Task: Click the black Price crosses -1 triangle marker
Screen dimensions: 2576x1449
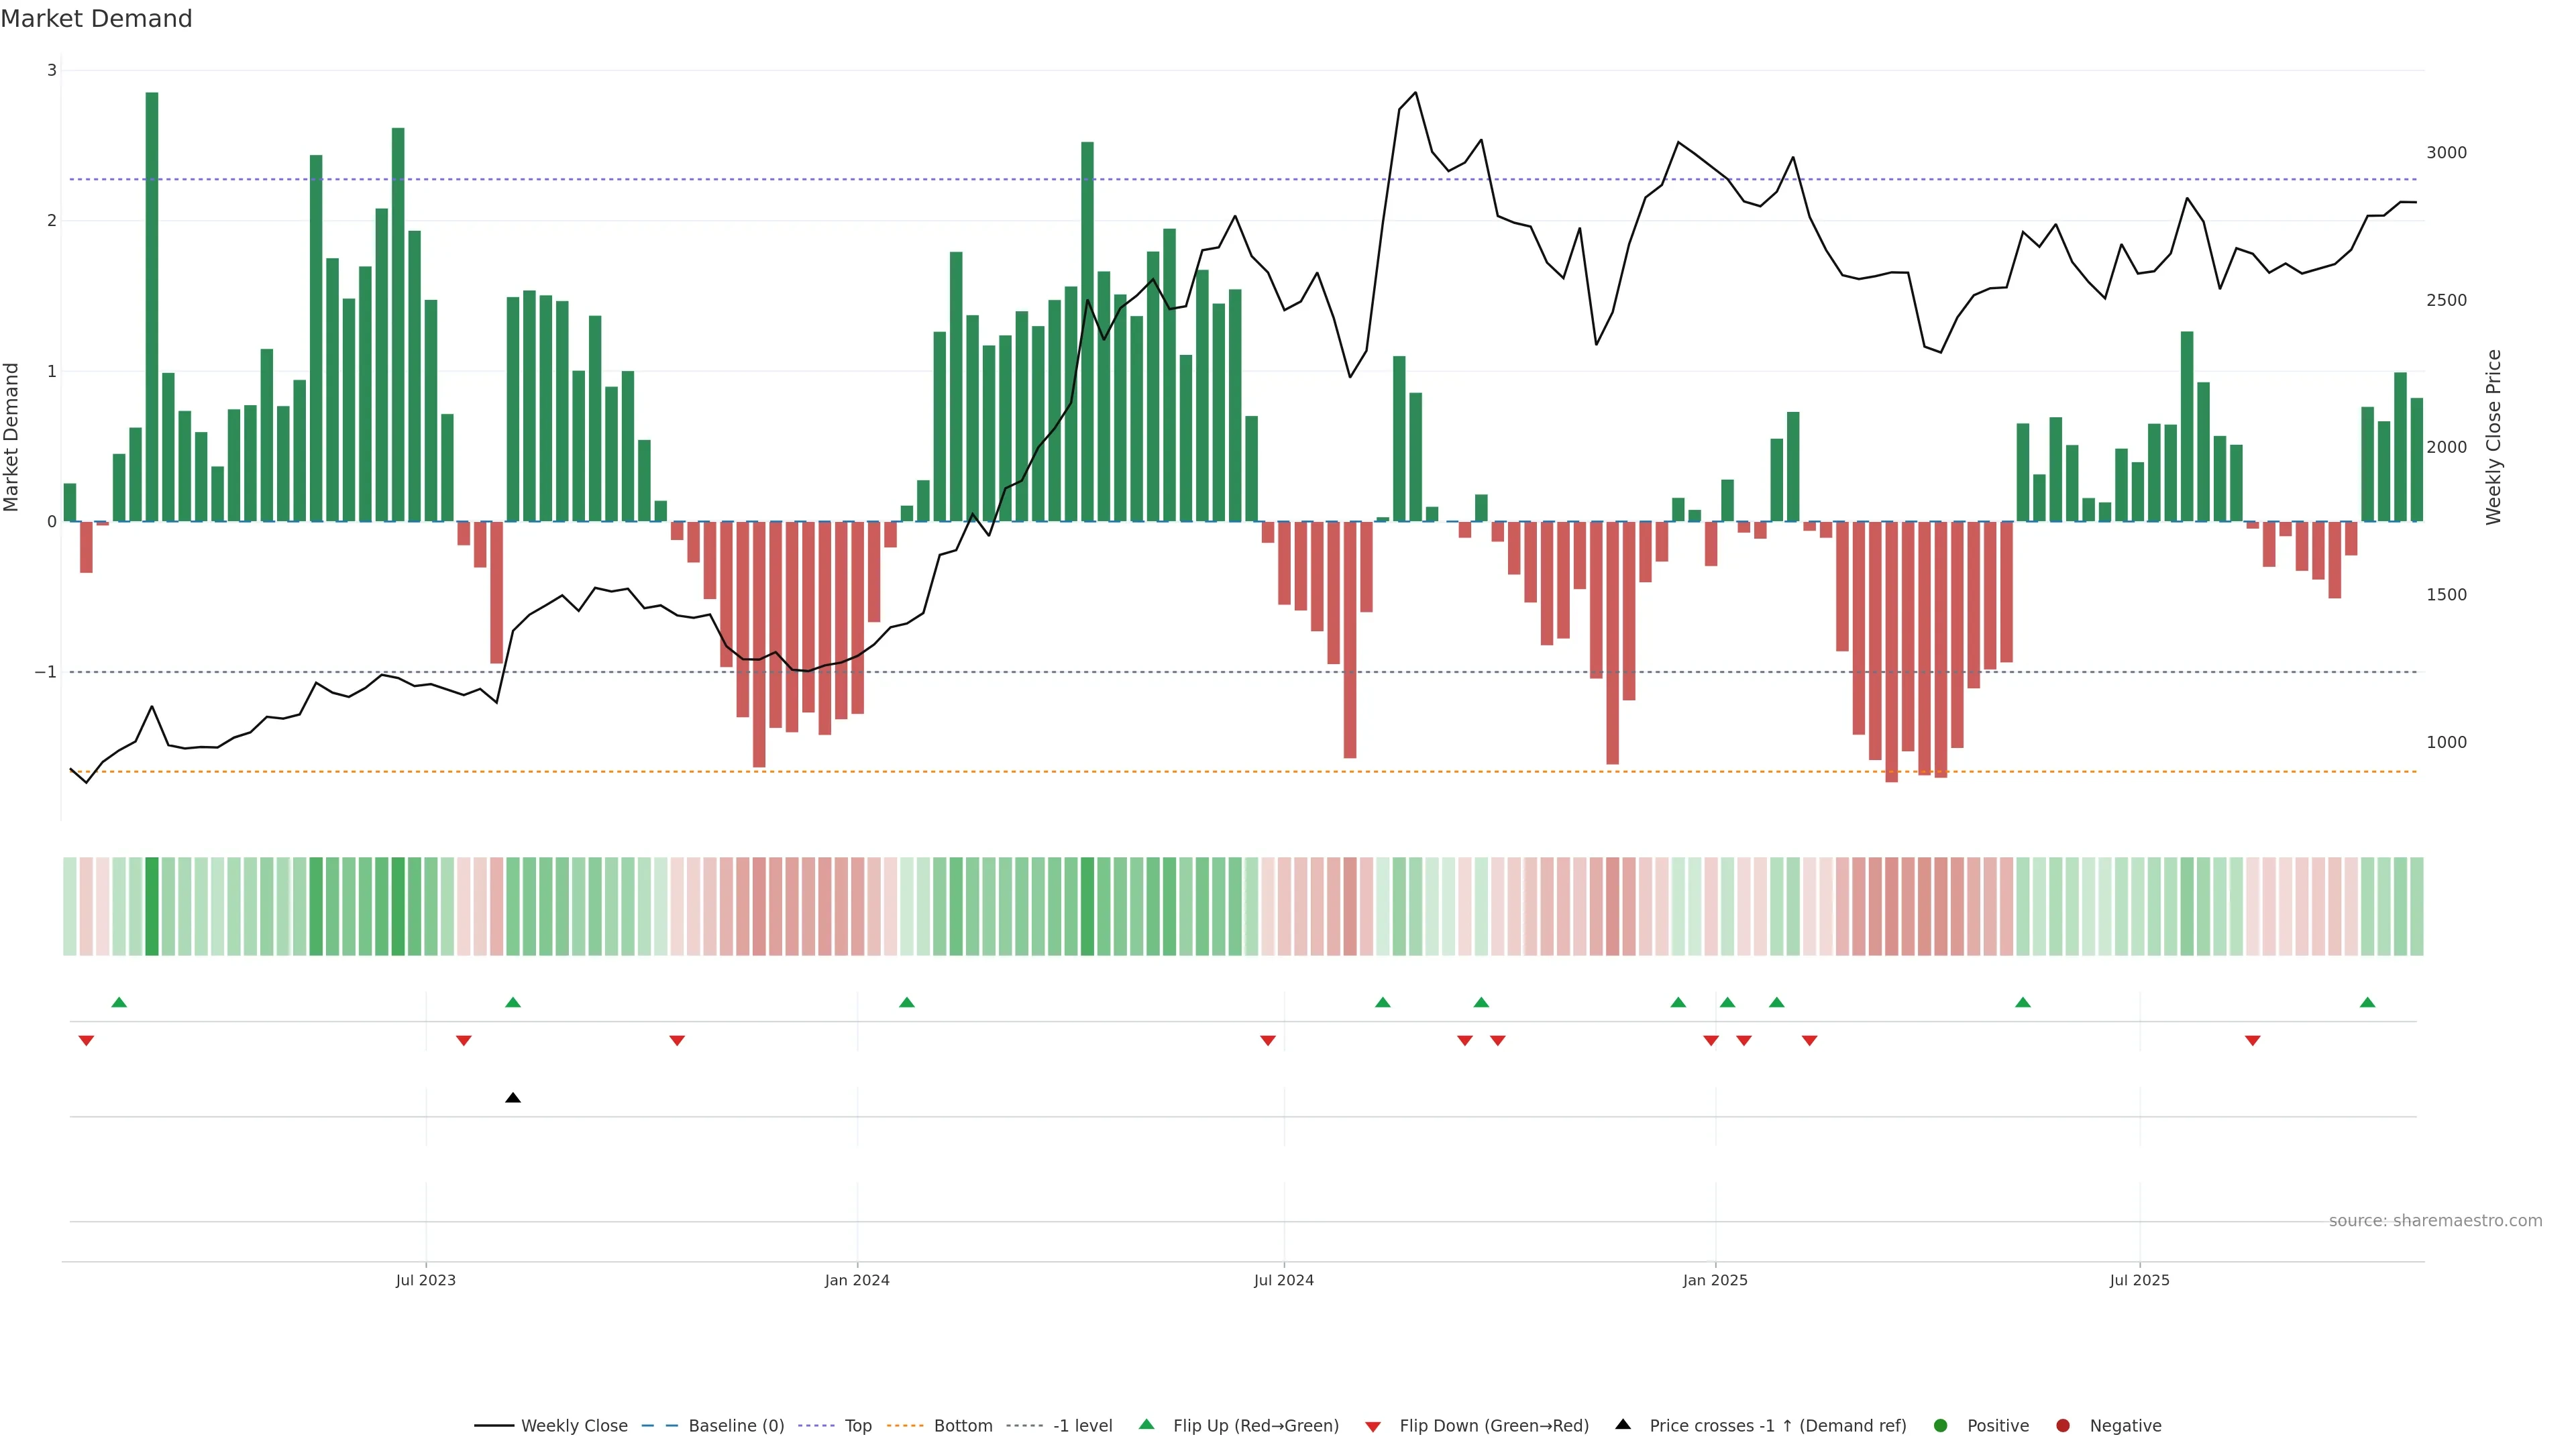Action: (513, 1098)
